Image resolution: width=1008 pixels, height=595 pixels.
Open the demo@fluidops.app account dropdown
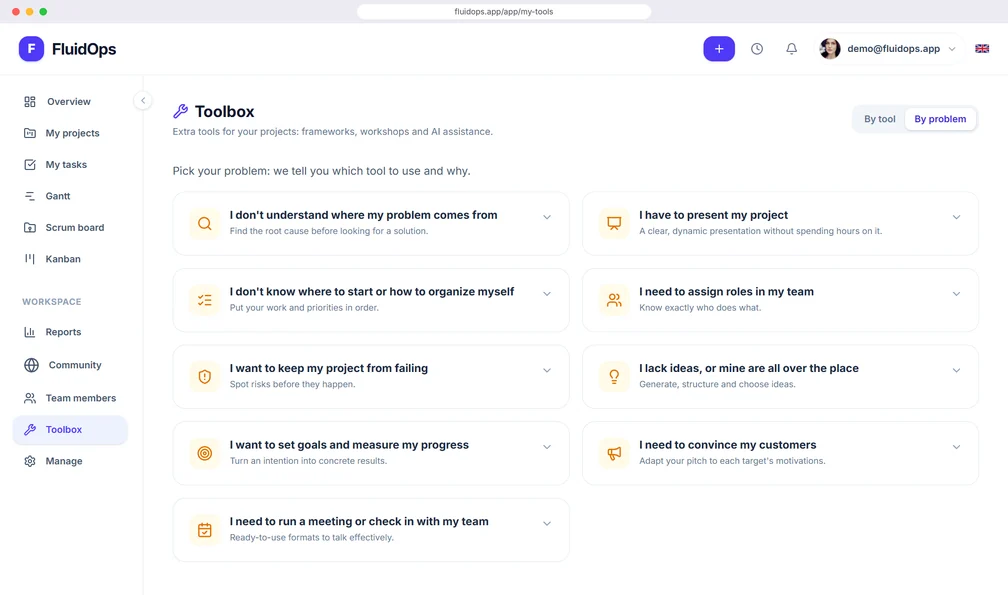(x=890, y=49)
